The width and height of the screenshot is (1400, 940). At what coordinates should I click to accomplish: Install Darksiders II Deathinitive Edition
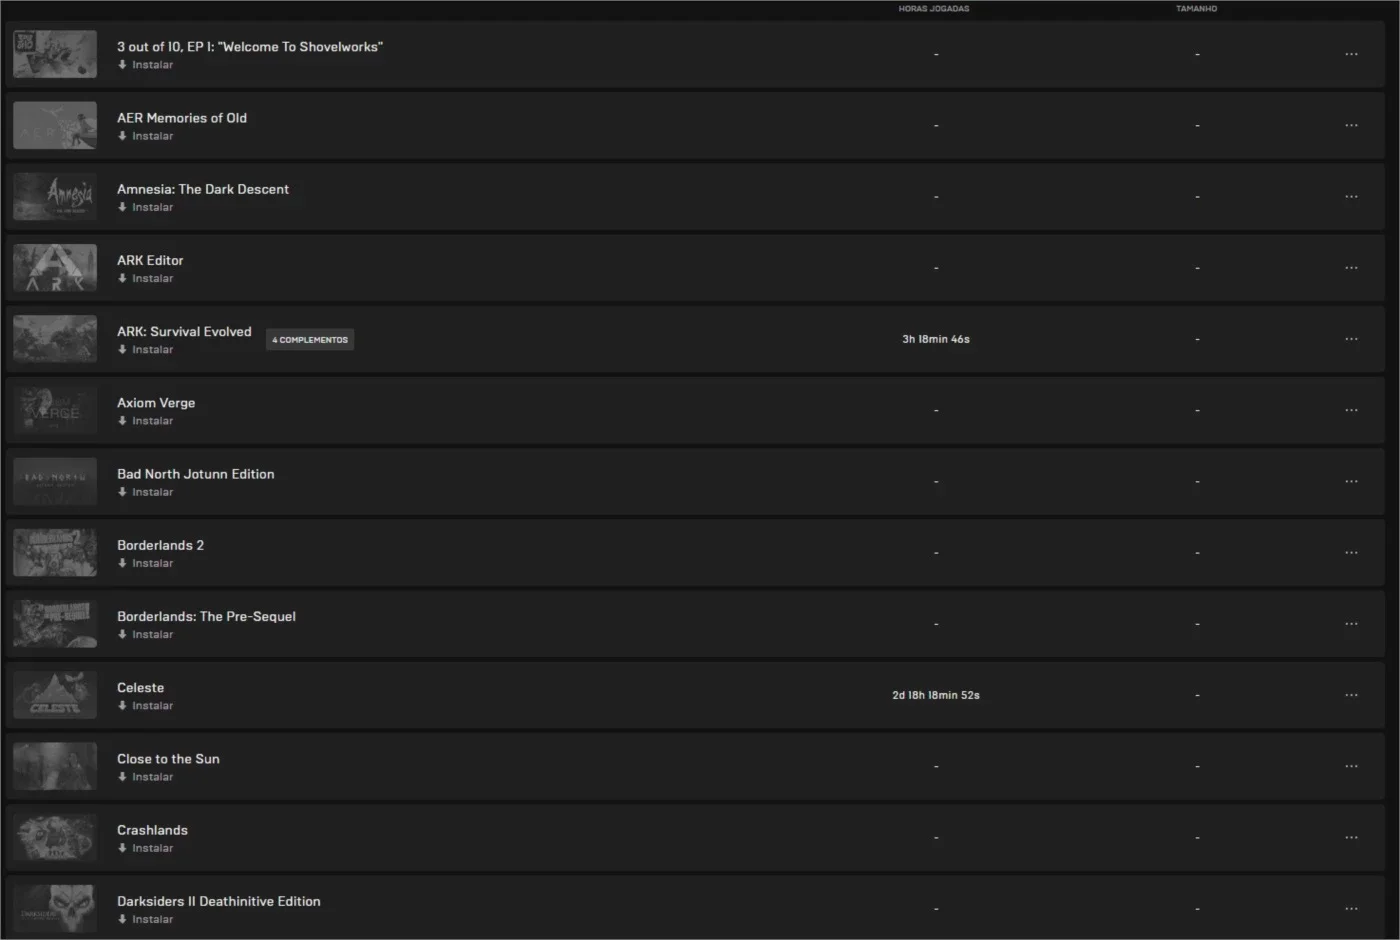[145, 920]
